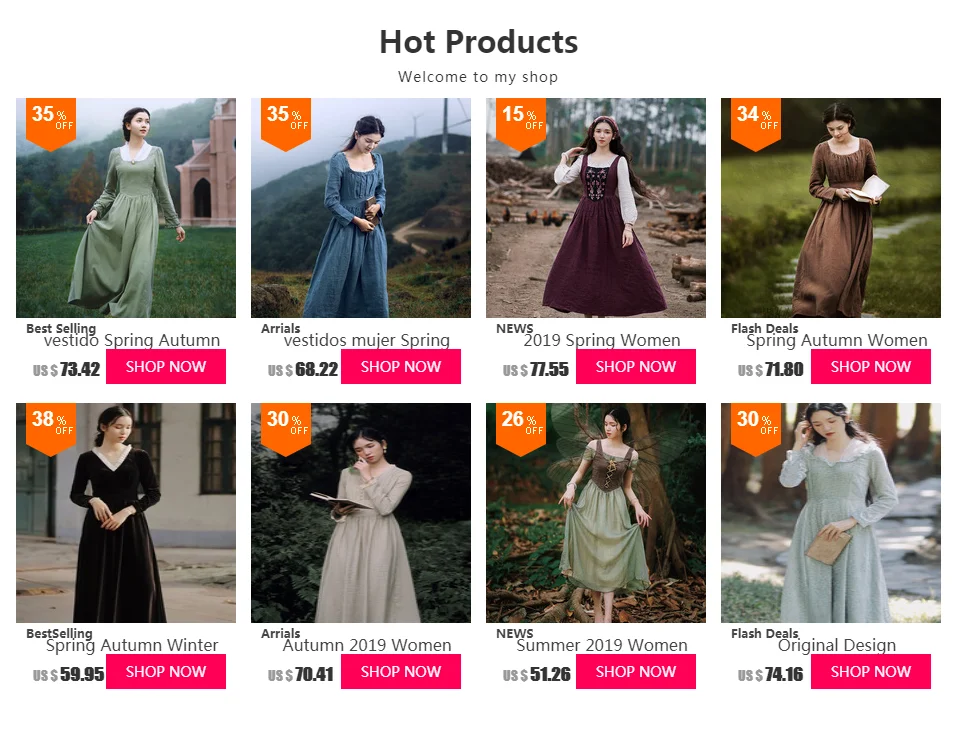The image size is (958, 741).
Task: Open the Spring Autumn Women product title
Action: [836, 340]
